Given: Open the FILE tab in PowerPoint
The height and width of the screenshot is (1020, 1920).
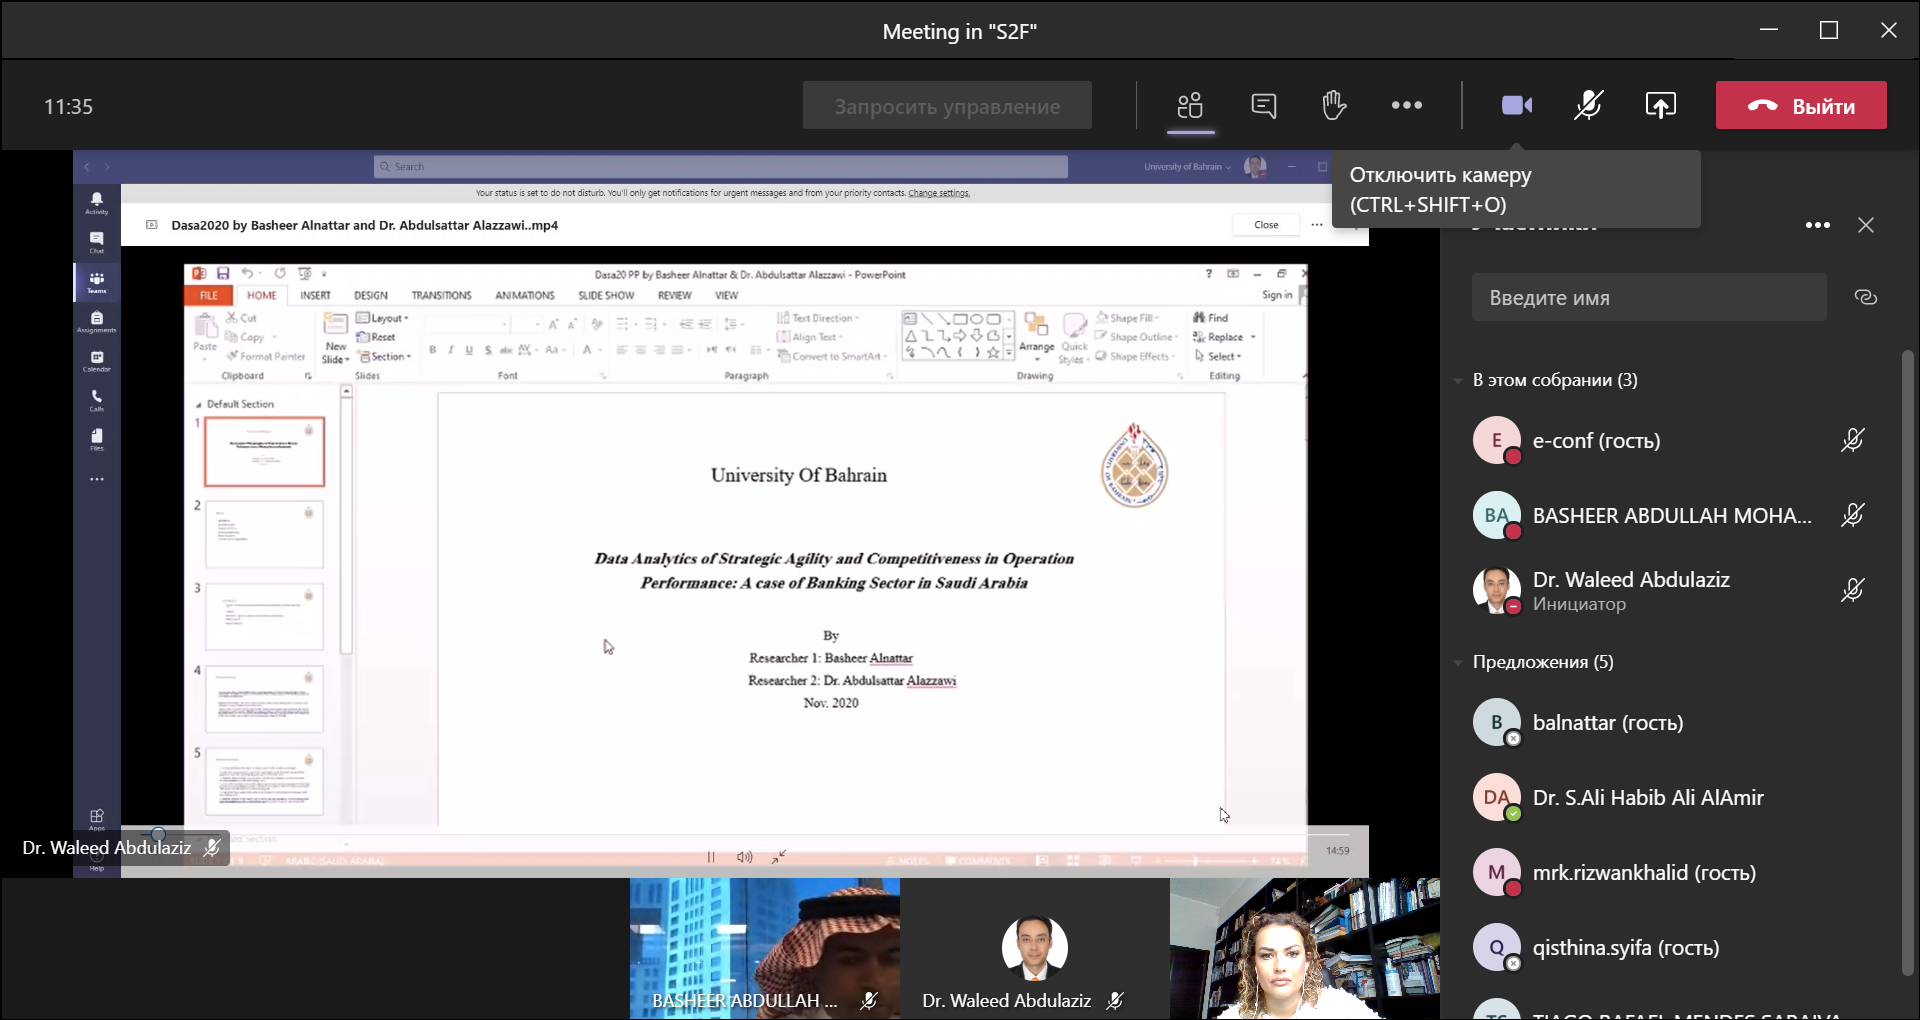Looking at the screenshot, I should [209, 295].
